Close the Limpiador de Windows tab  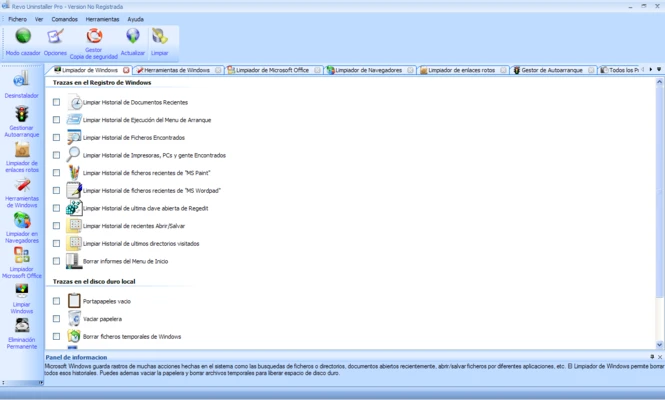pos(126,70)
